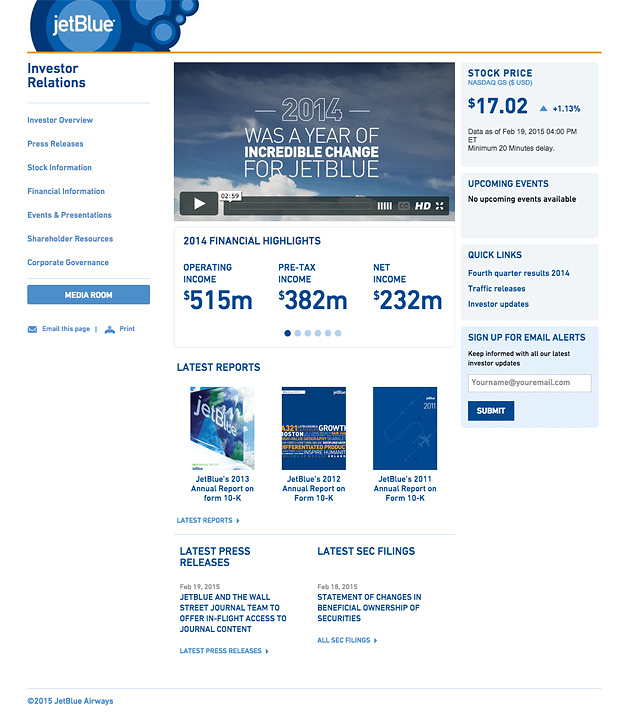Click the $382m pre-tax income figure
Viewport: 630px width, 715px height.
pos(313,300)
